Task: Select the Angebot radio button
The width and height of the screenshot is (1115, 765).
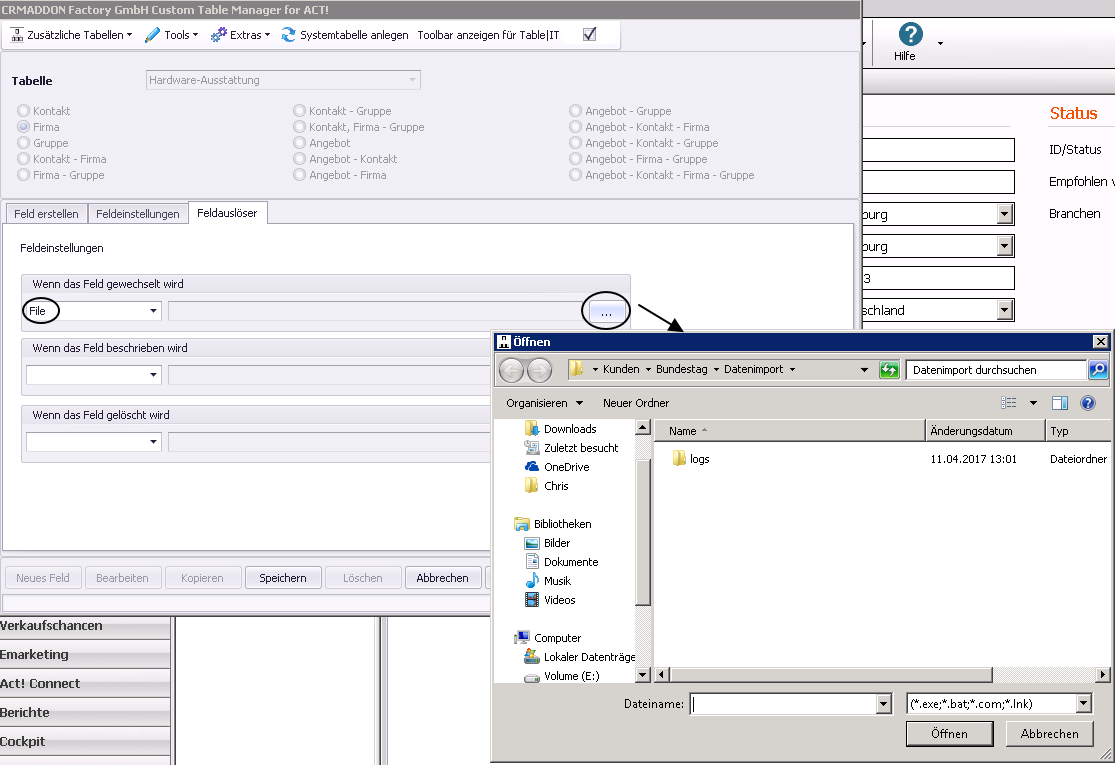Action: click(x=299, y=143)
